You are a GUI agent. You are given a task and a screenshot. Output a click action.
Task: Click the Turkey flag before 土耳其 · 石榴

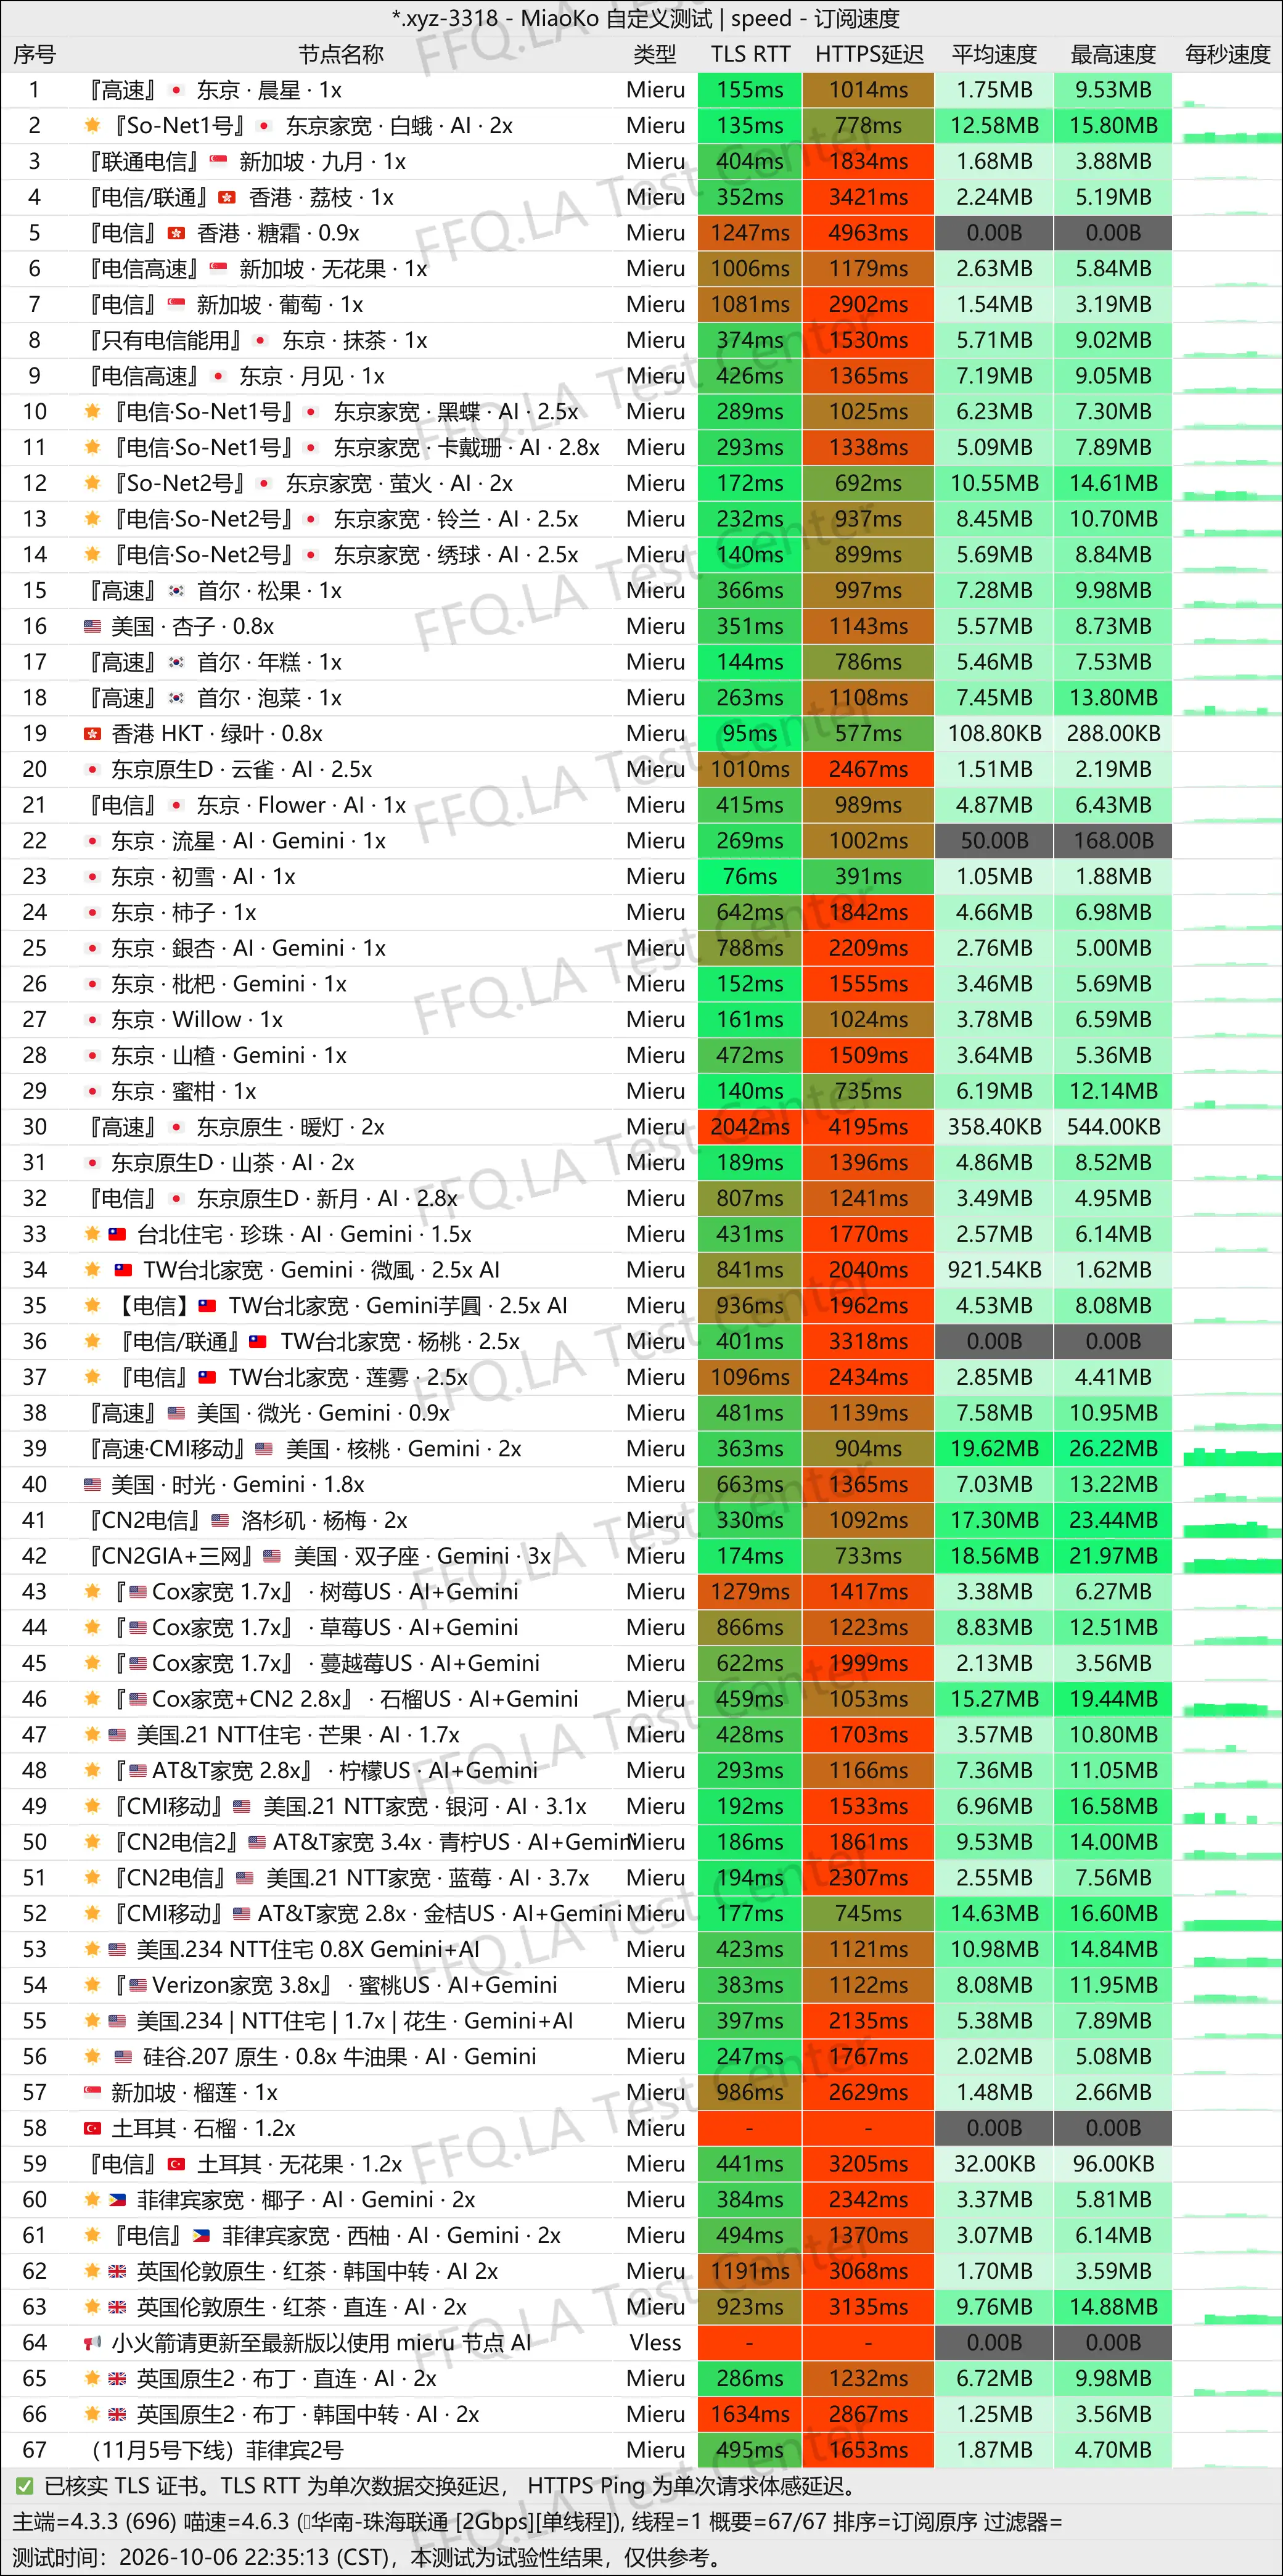coord(92,2128)
